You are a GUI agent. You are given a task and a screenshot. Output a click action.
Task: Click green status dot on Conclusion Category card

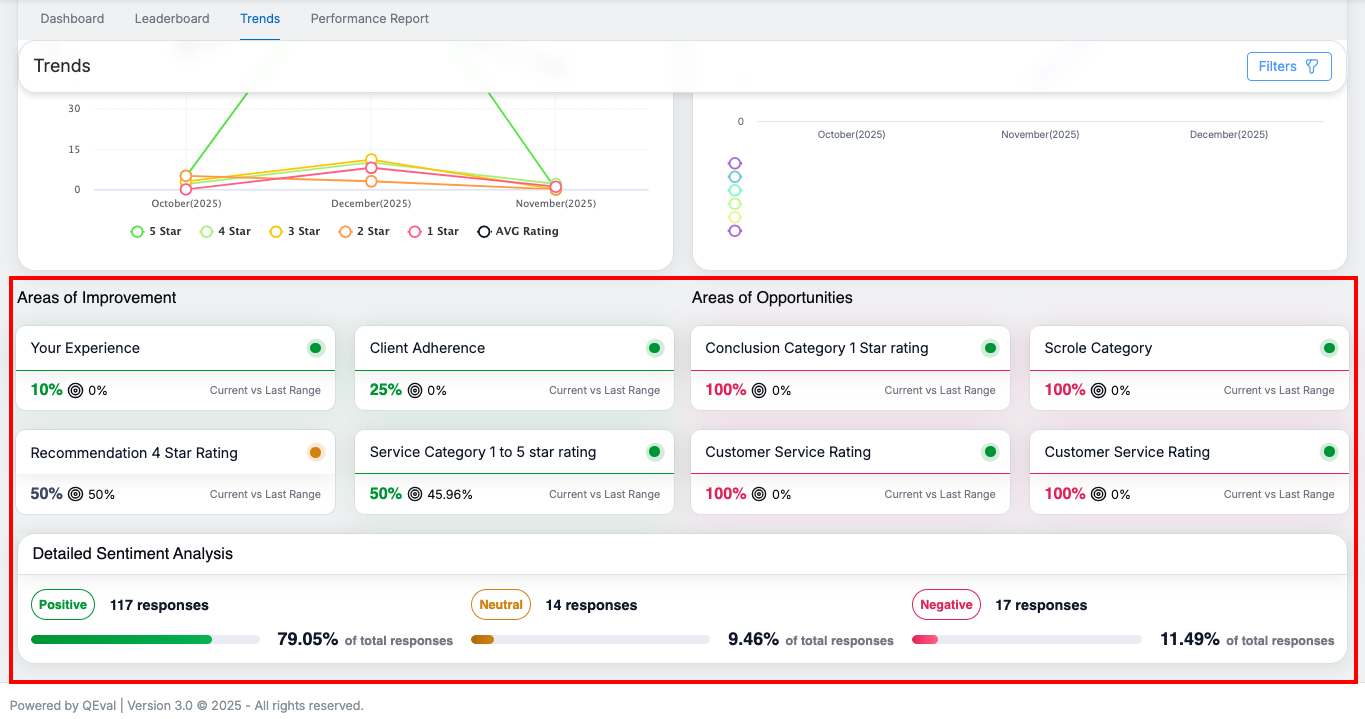tap(990, 348)
